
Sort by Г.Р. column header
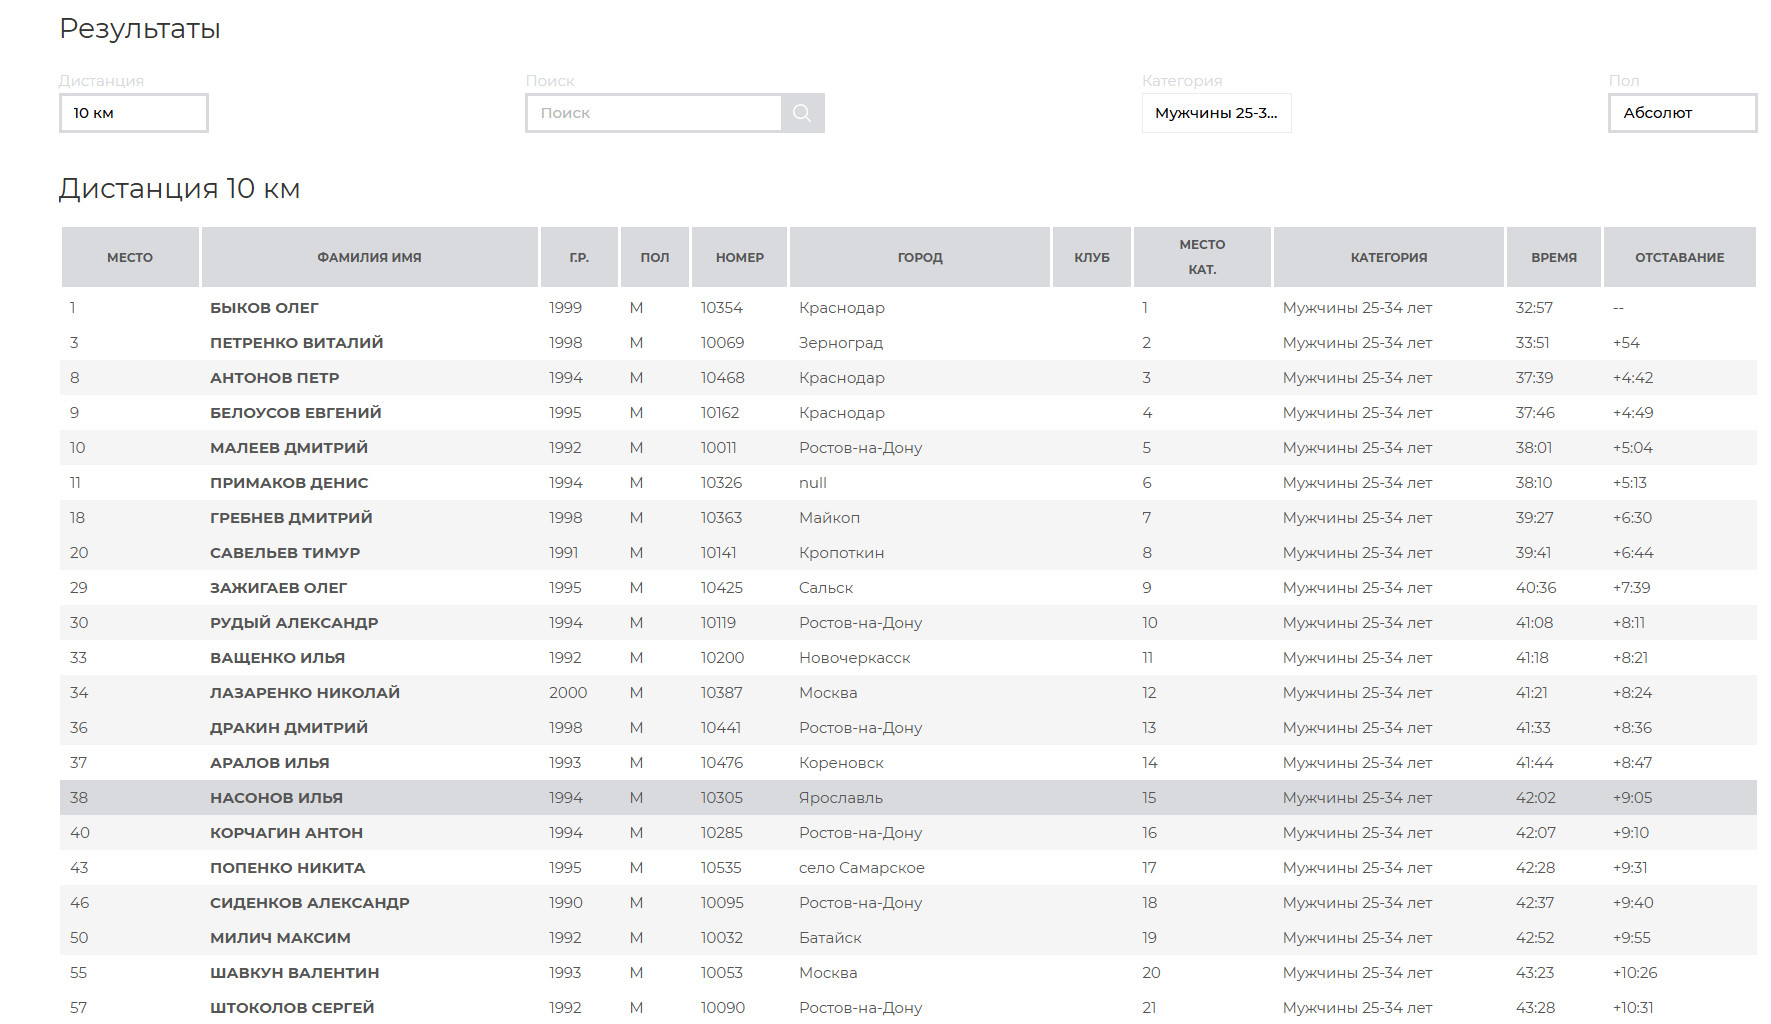pyautogui.click(x=579, y=257)
